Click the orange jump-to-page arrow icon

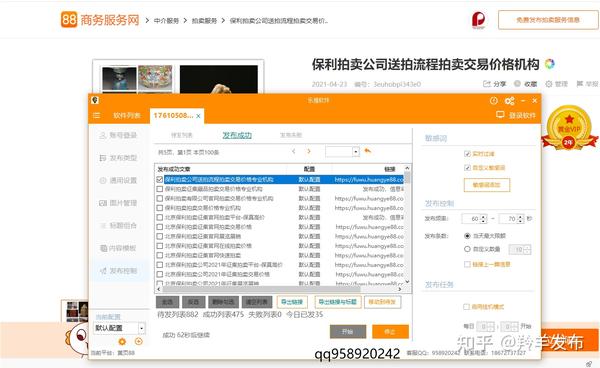coord(368,151)
